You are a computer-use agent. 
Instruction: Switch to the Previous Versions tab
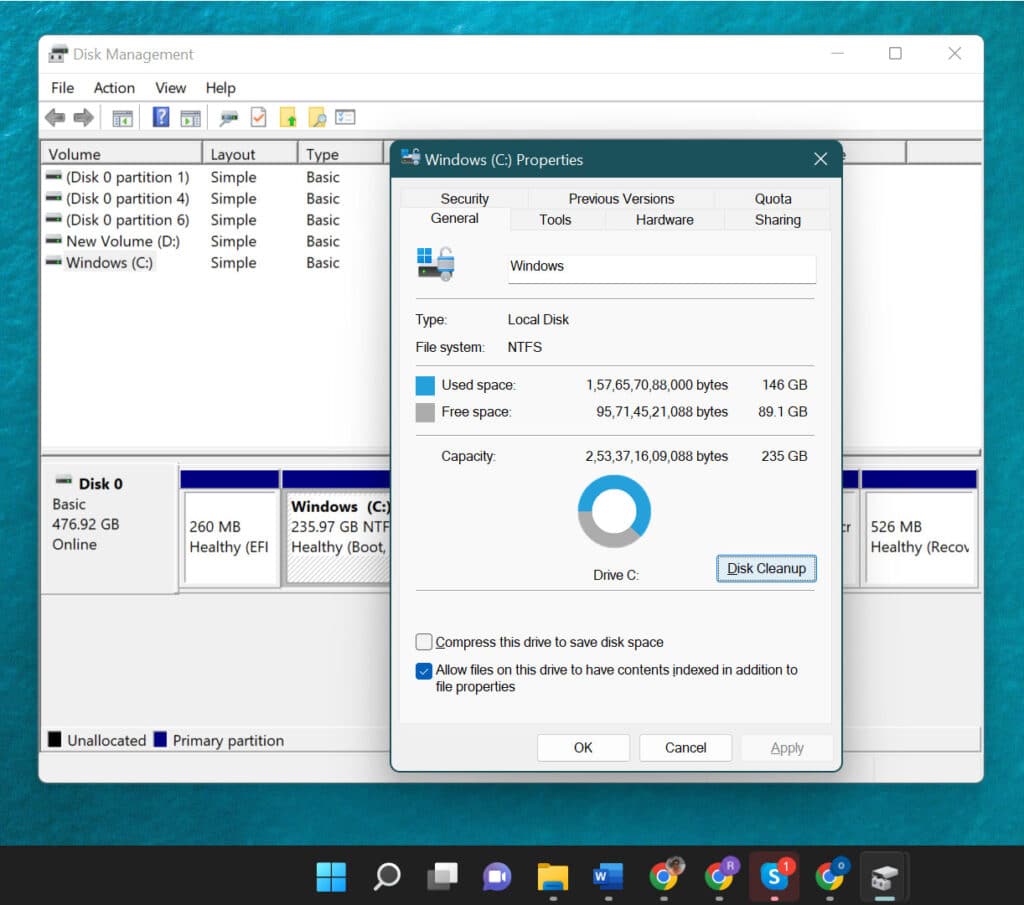point(621,198)
